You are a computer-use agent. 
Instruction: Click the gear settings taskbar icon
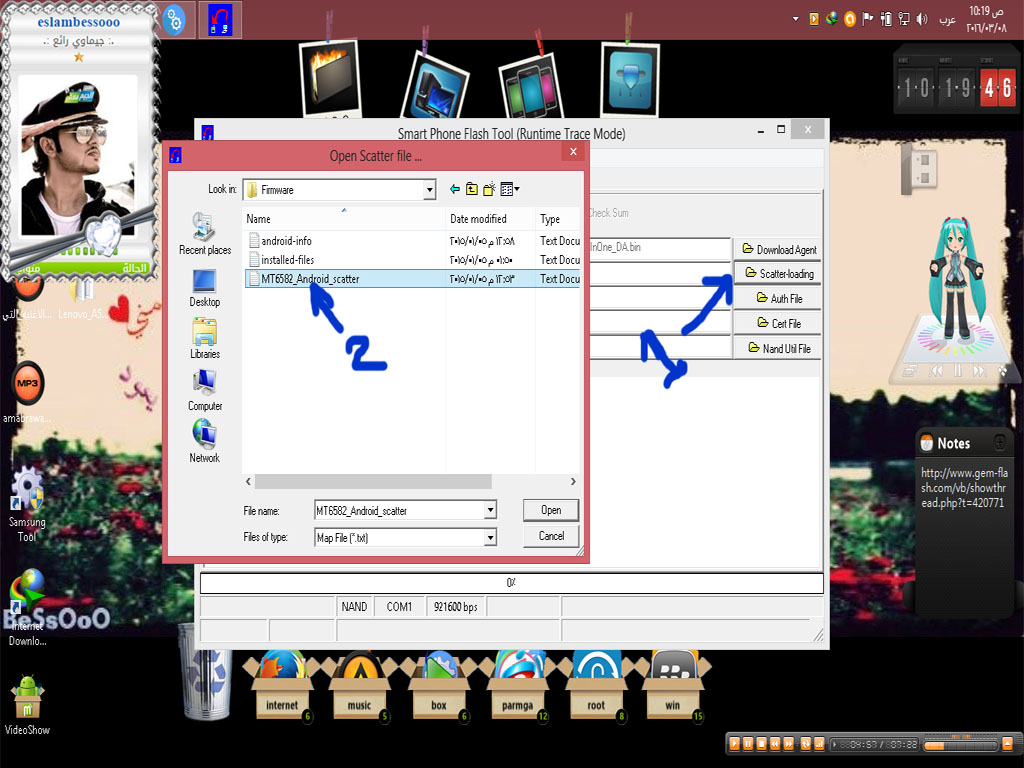click(x=173, y=20)
